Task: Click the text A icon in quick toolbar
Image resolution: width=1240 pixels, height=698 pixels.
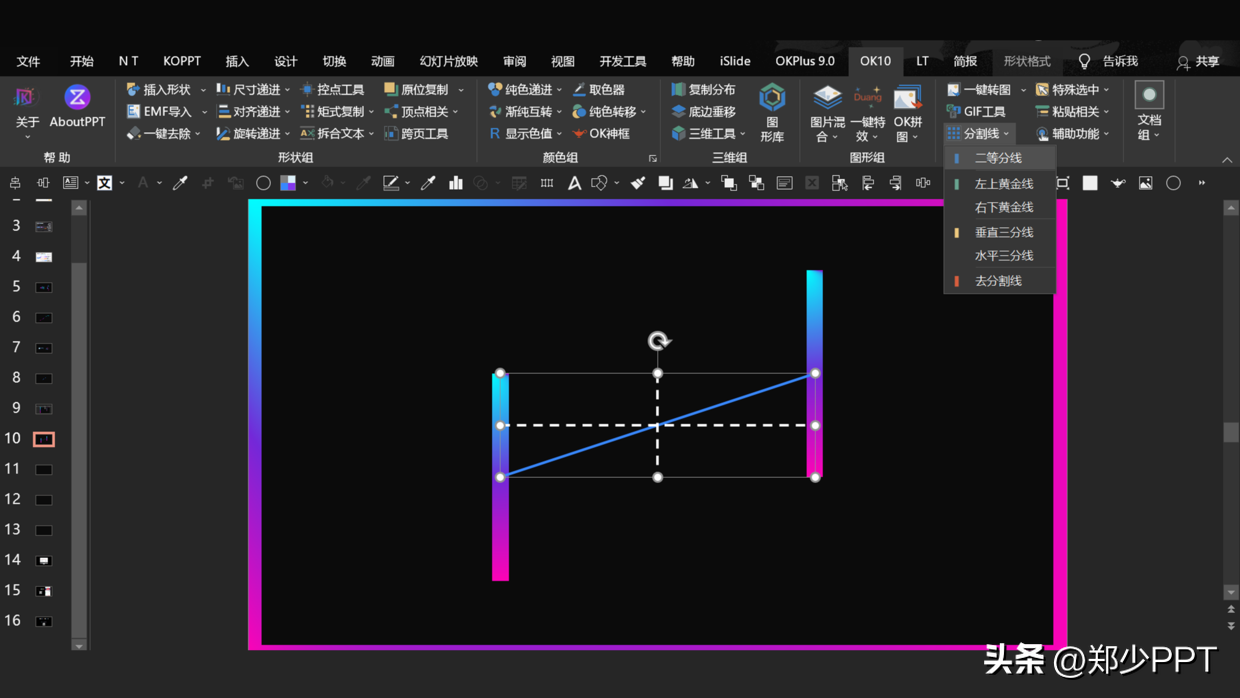Action: click(x=574, y=183)
